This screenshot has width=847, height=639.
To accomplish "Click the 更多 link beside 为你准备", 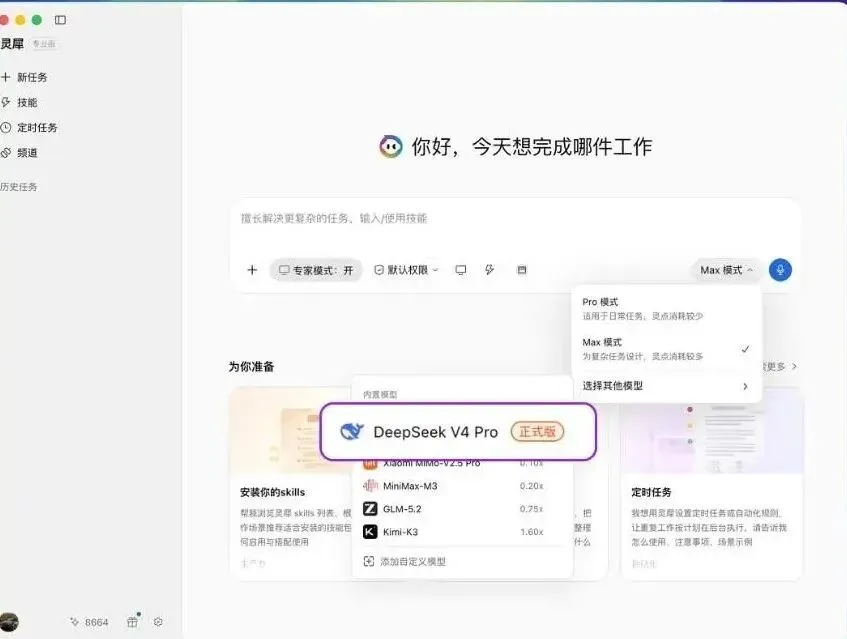I will pos(779,366).
